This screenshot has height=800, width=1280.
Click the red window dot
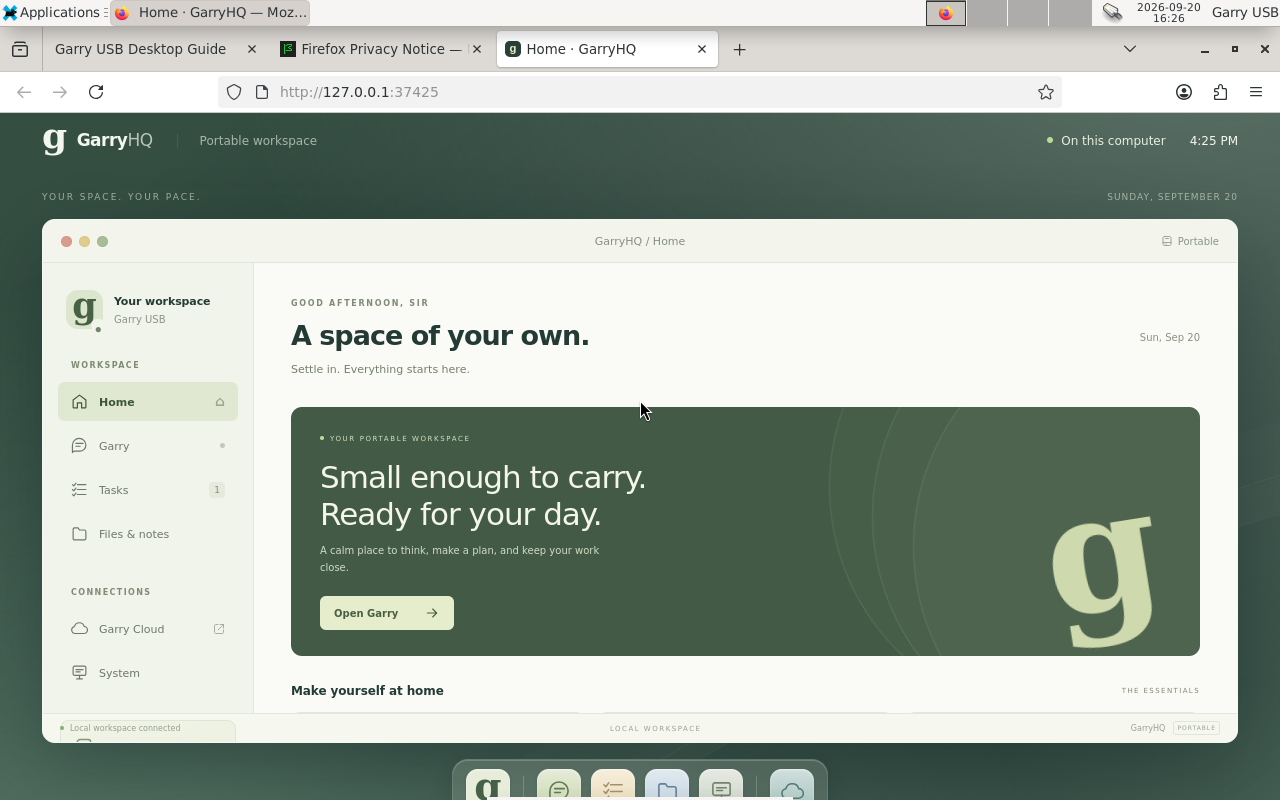(x=66, y=241)
